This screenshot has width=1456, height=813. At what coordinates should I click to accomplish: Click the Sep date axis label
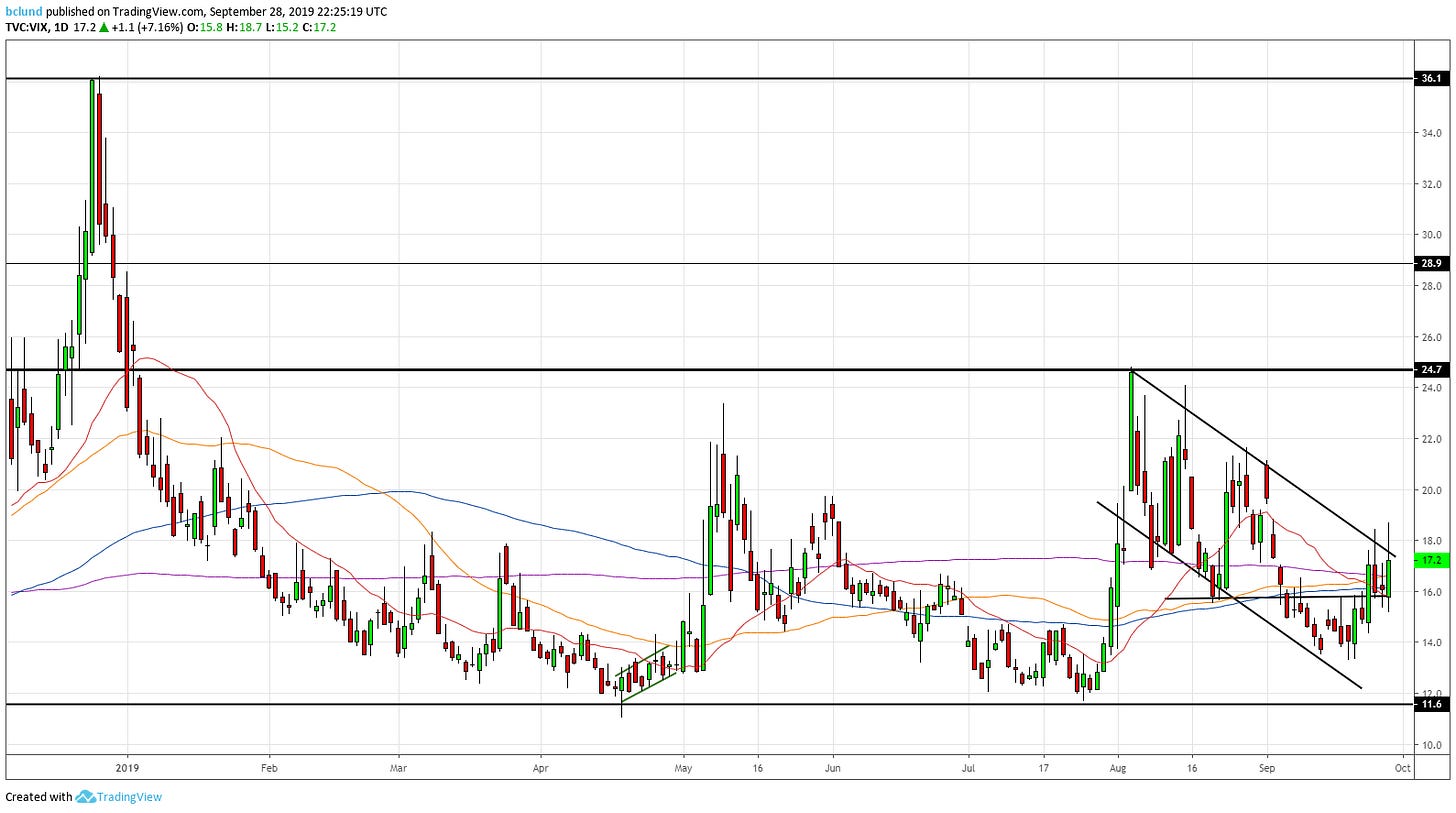click(x=1267, y=768)
